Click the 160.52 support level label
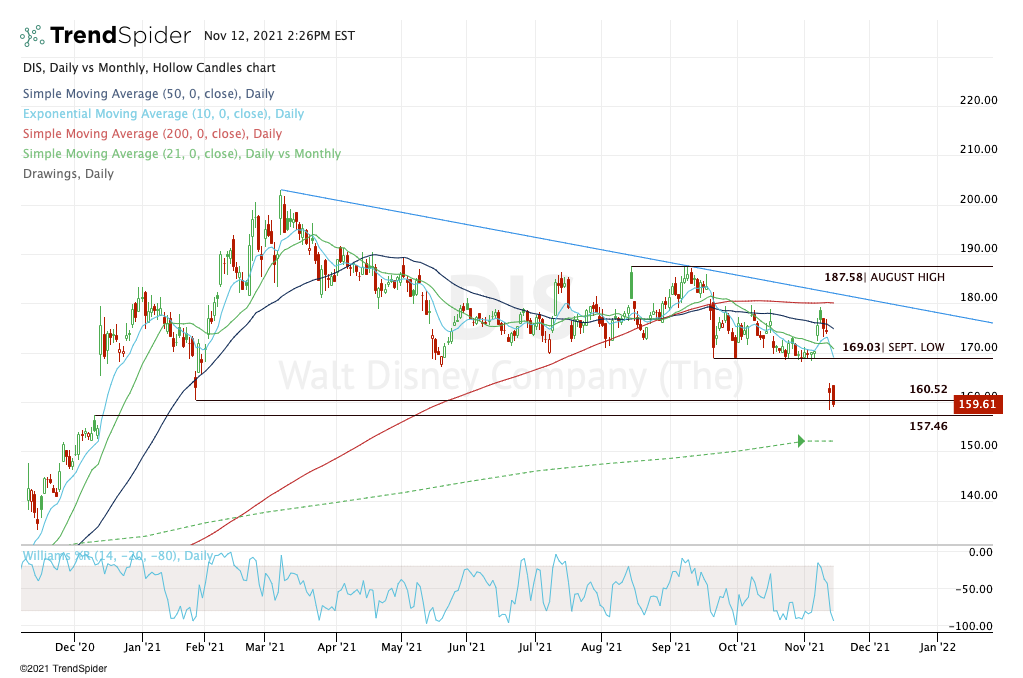 [x=928, y=389]
